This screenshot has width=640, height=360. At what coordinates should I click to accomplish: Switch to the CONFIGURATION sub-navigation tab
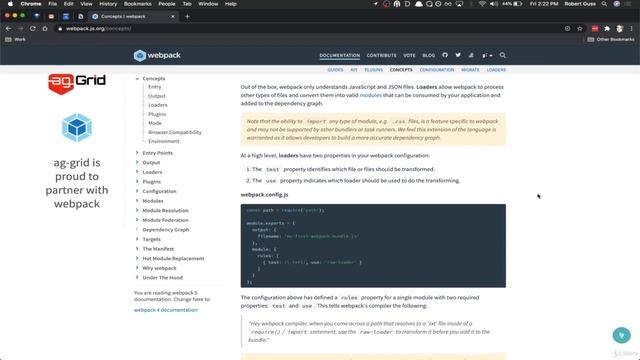(x=437, y=70)
